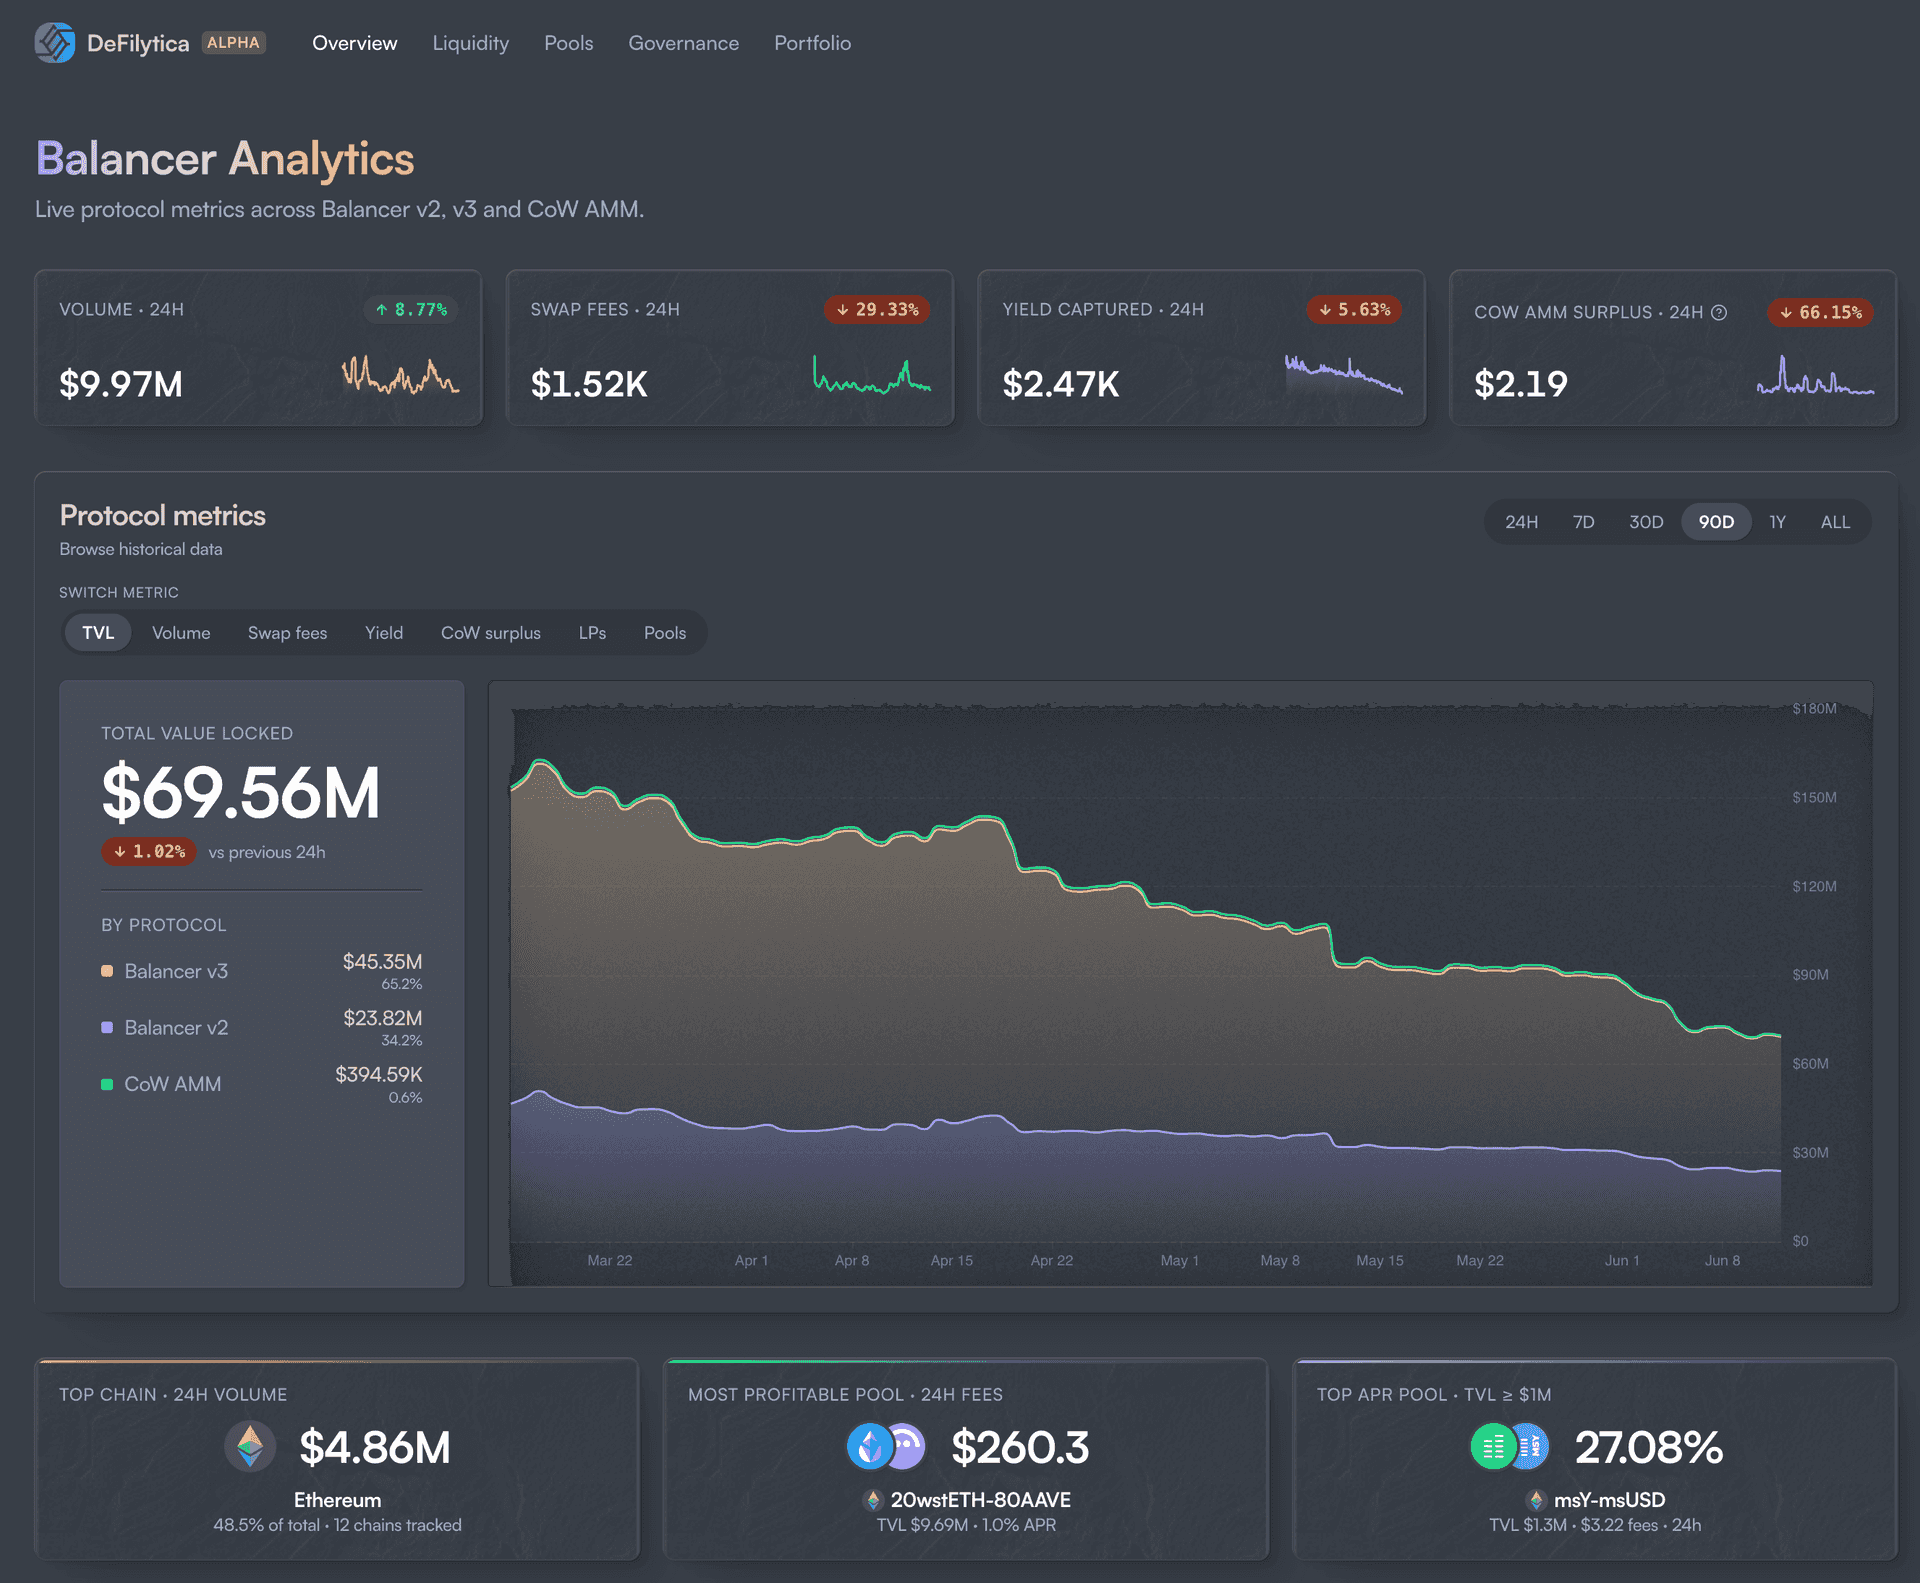Image resolution: width=1920 pixels, height=1583 pixels.
Task: Click the CoW AMM Surplus sparkline
Action: (x=1816, y=375)
